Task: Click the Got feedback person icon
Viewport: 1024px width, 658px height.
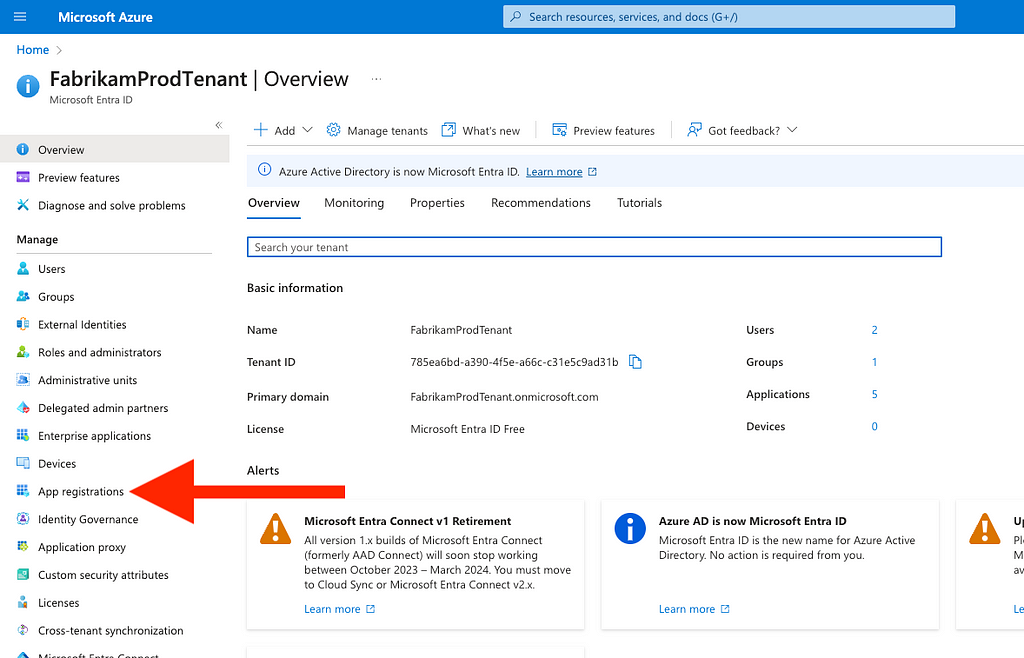Action: click(694, 130)
